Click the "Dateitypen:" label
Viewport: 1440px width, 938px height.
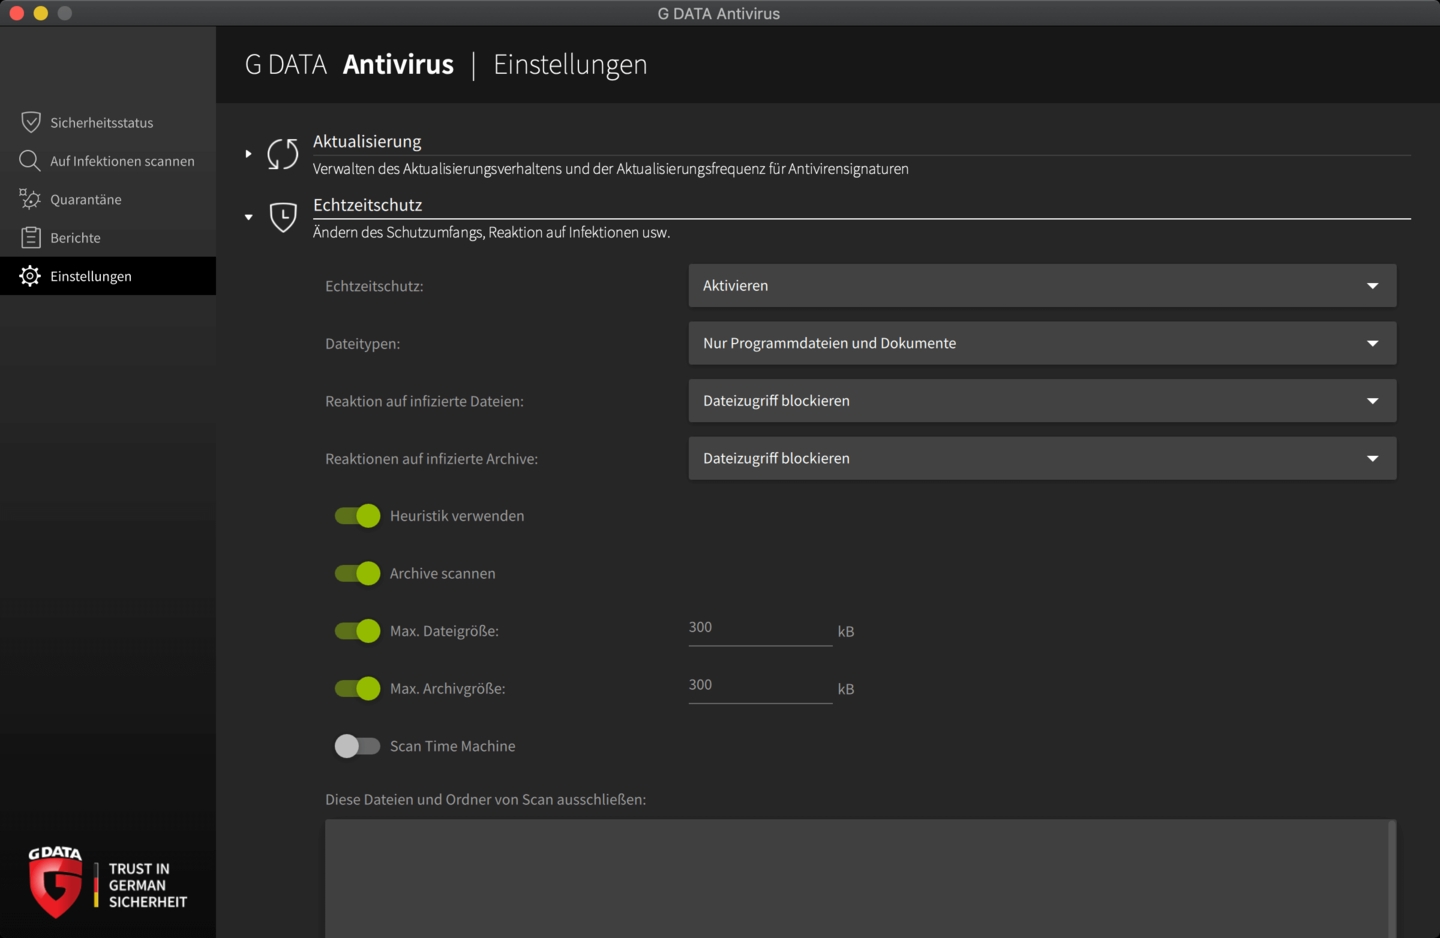tap(362, 343)
